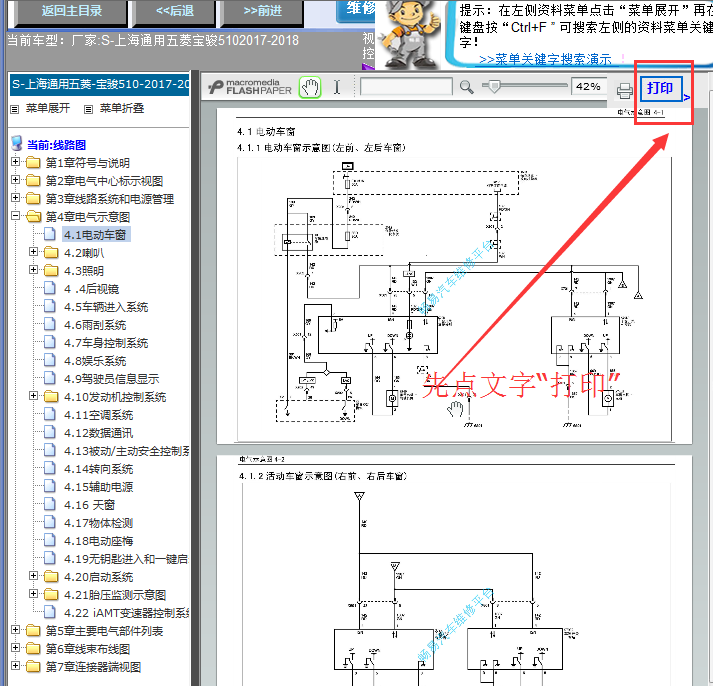
Task: Click the folder icon of 4.20启动系统
Action: 51,576
